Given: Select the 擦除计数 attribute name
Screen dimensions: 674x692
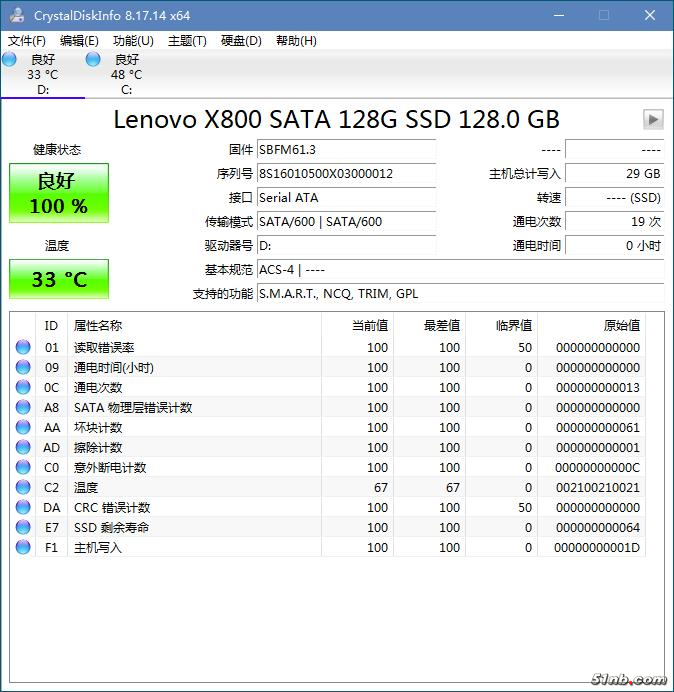Looking at the screenshot, I should coord(98,448).
